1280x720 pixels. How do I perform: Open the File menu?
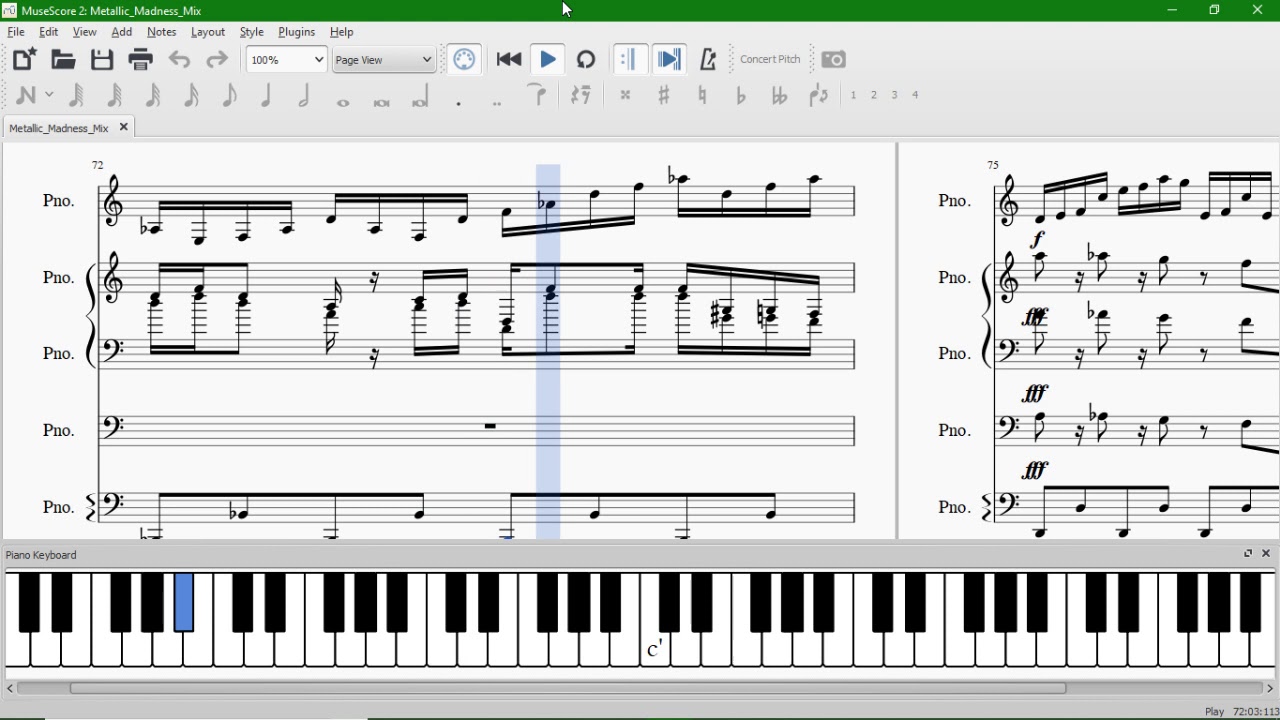point(16,32)
